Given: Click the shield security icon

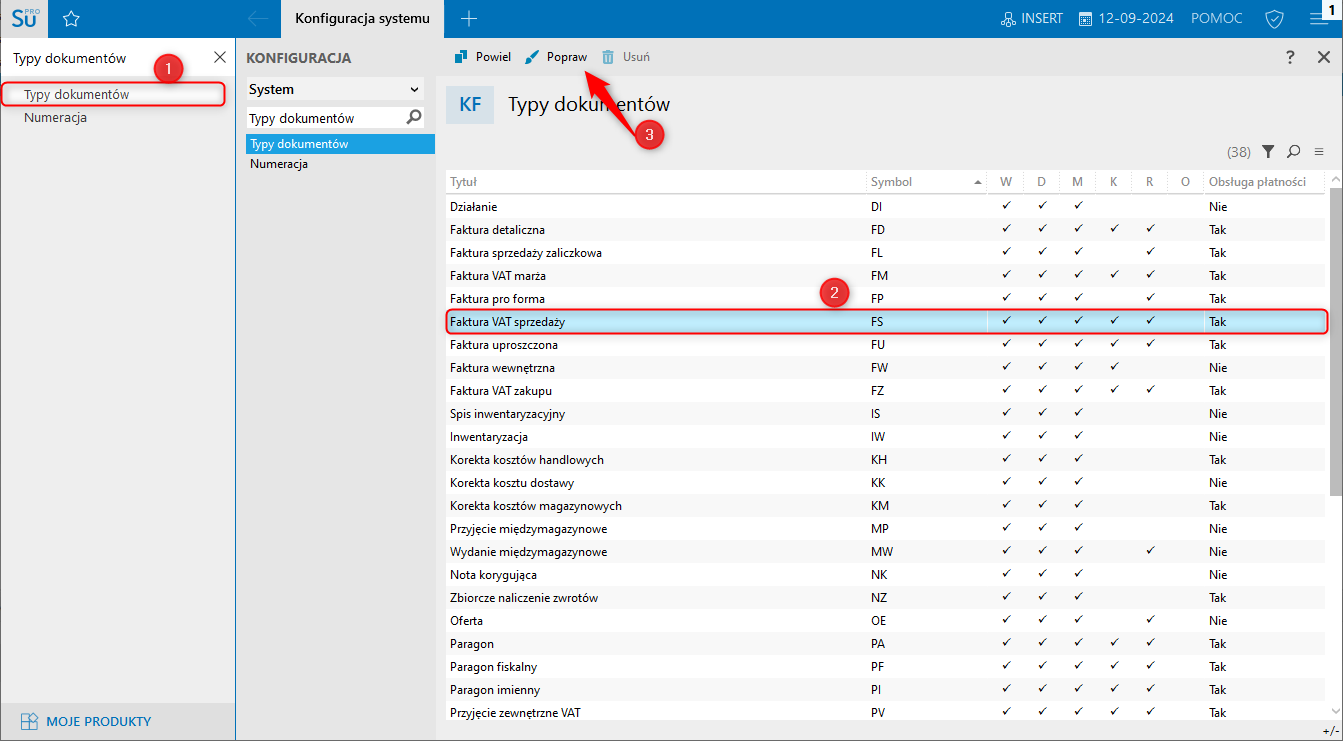Looking at the screenshot, I should (1274, 19).
